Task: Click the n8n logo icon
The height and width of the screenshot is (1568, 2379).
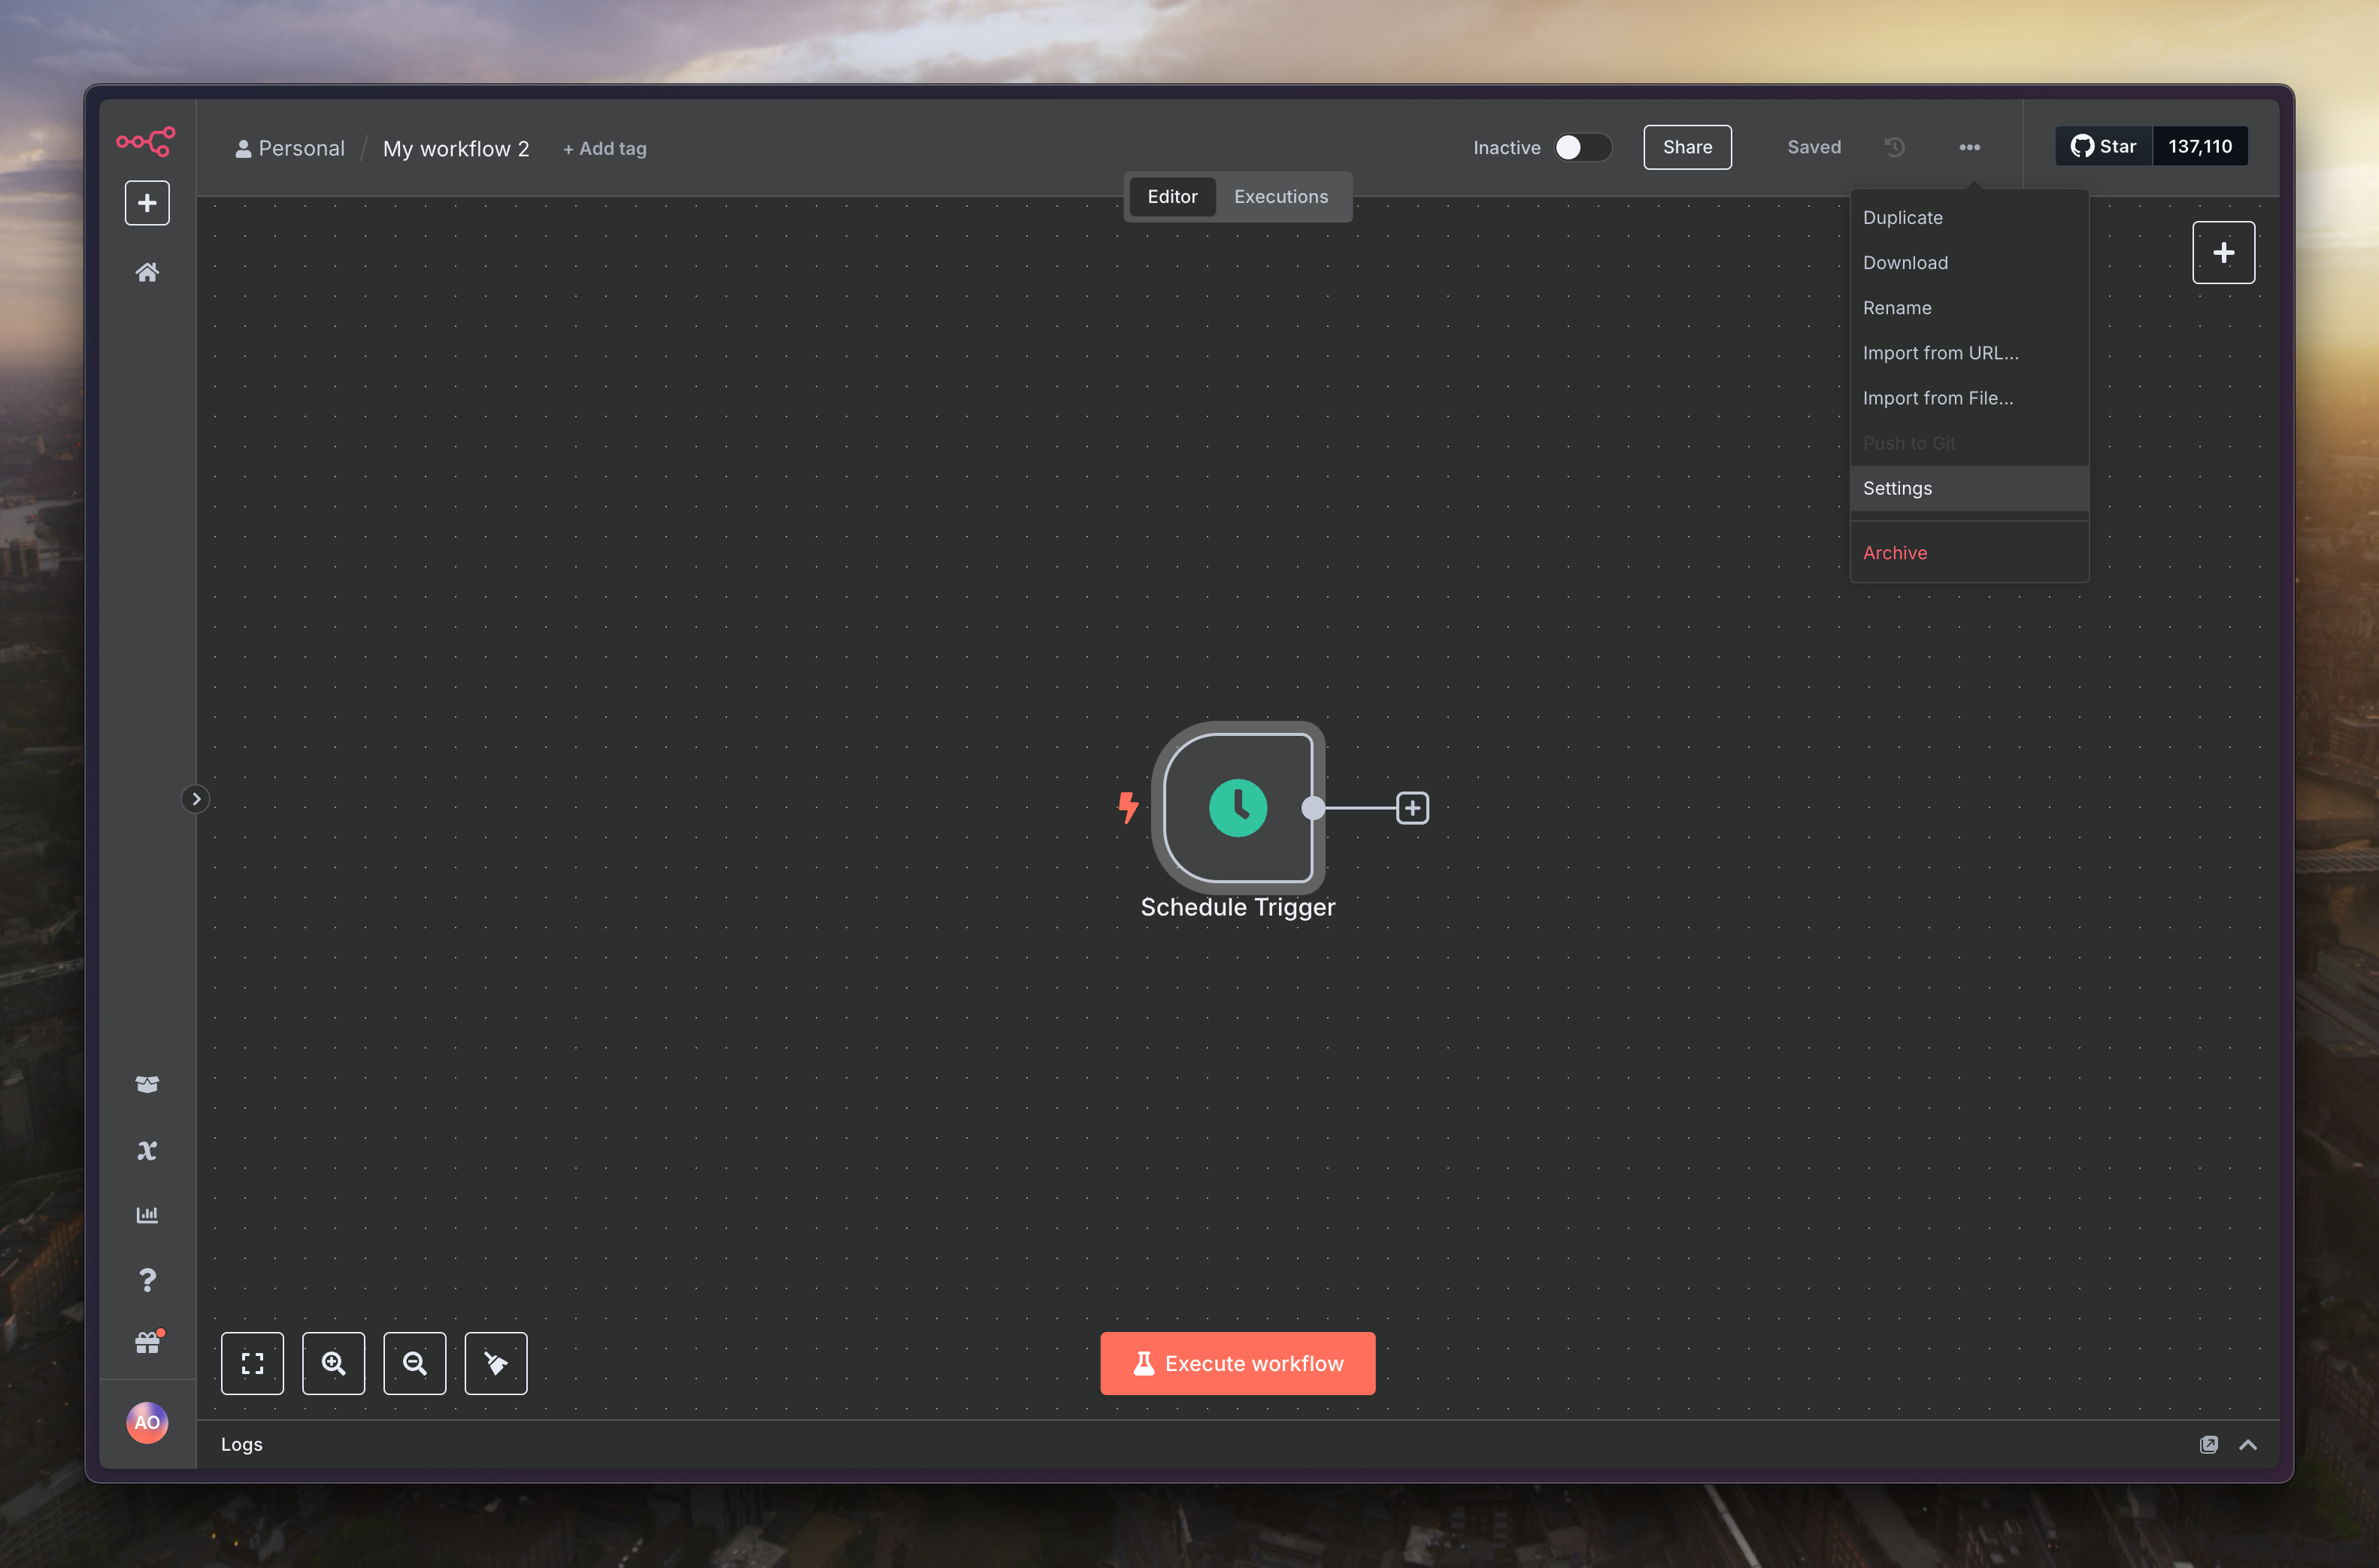Action: pos(146,141)
